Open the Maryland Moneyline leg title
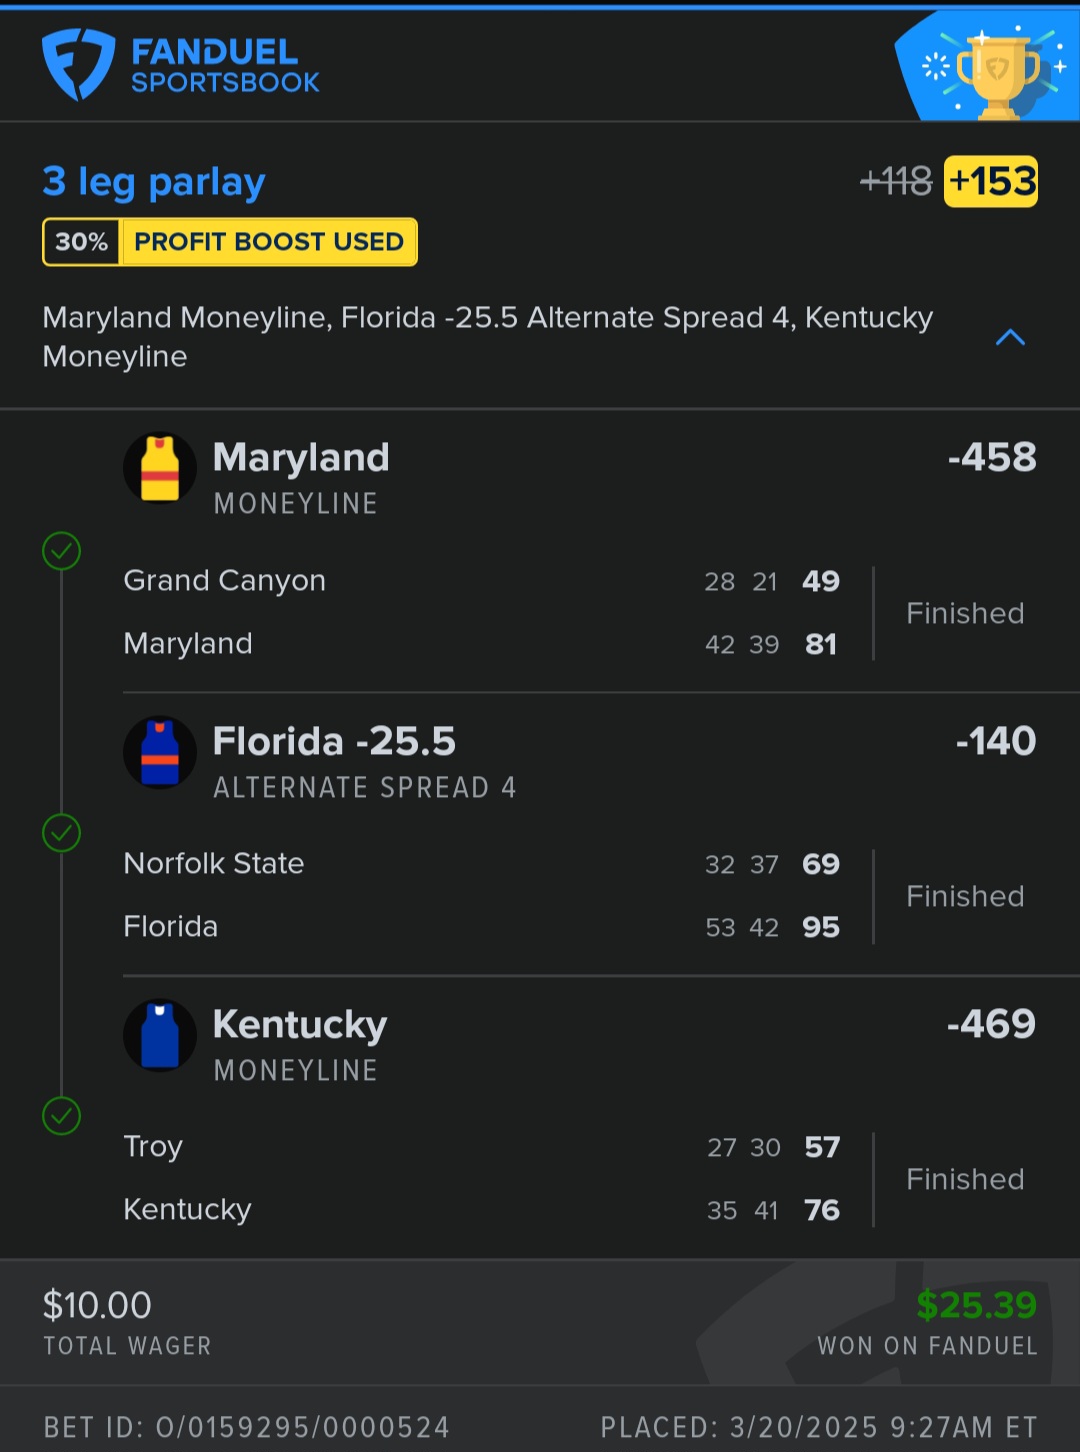The image size is (1080, 1452). click(x=301, y=458)
